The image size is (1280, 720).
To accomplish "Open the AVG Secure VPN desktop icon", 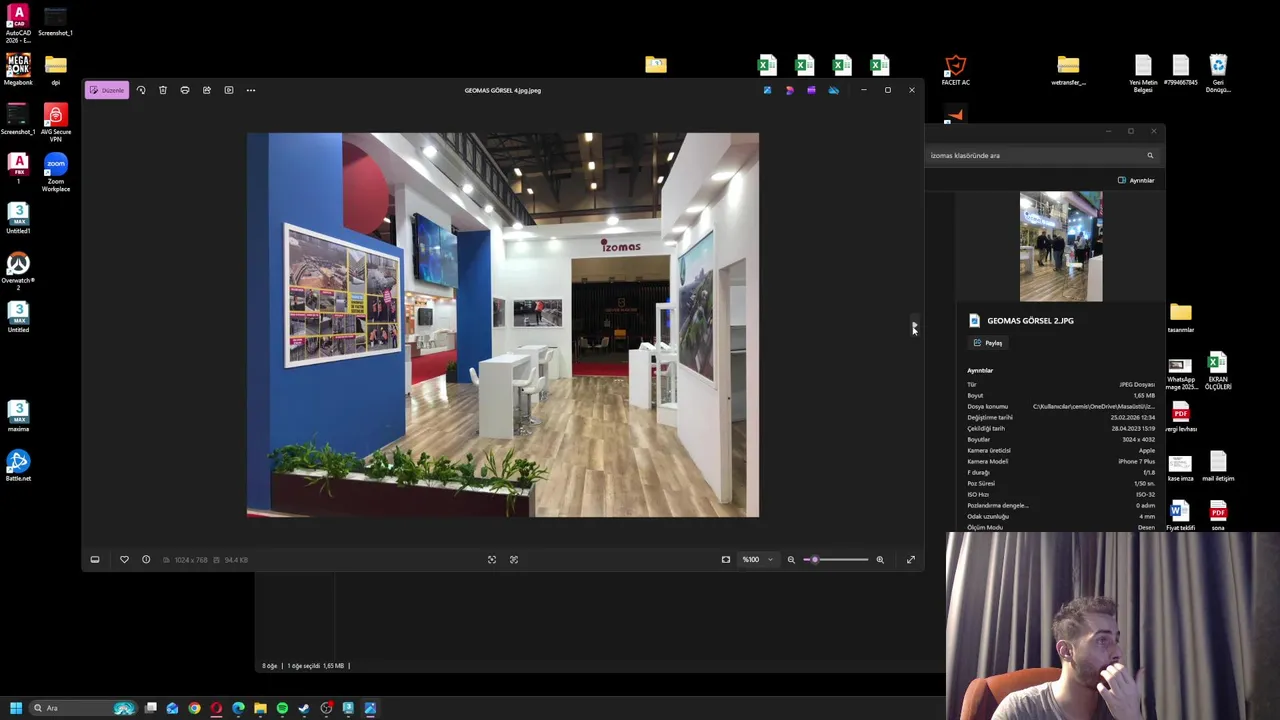I will pyautogui.click(x=56, y=123).
